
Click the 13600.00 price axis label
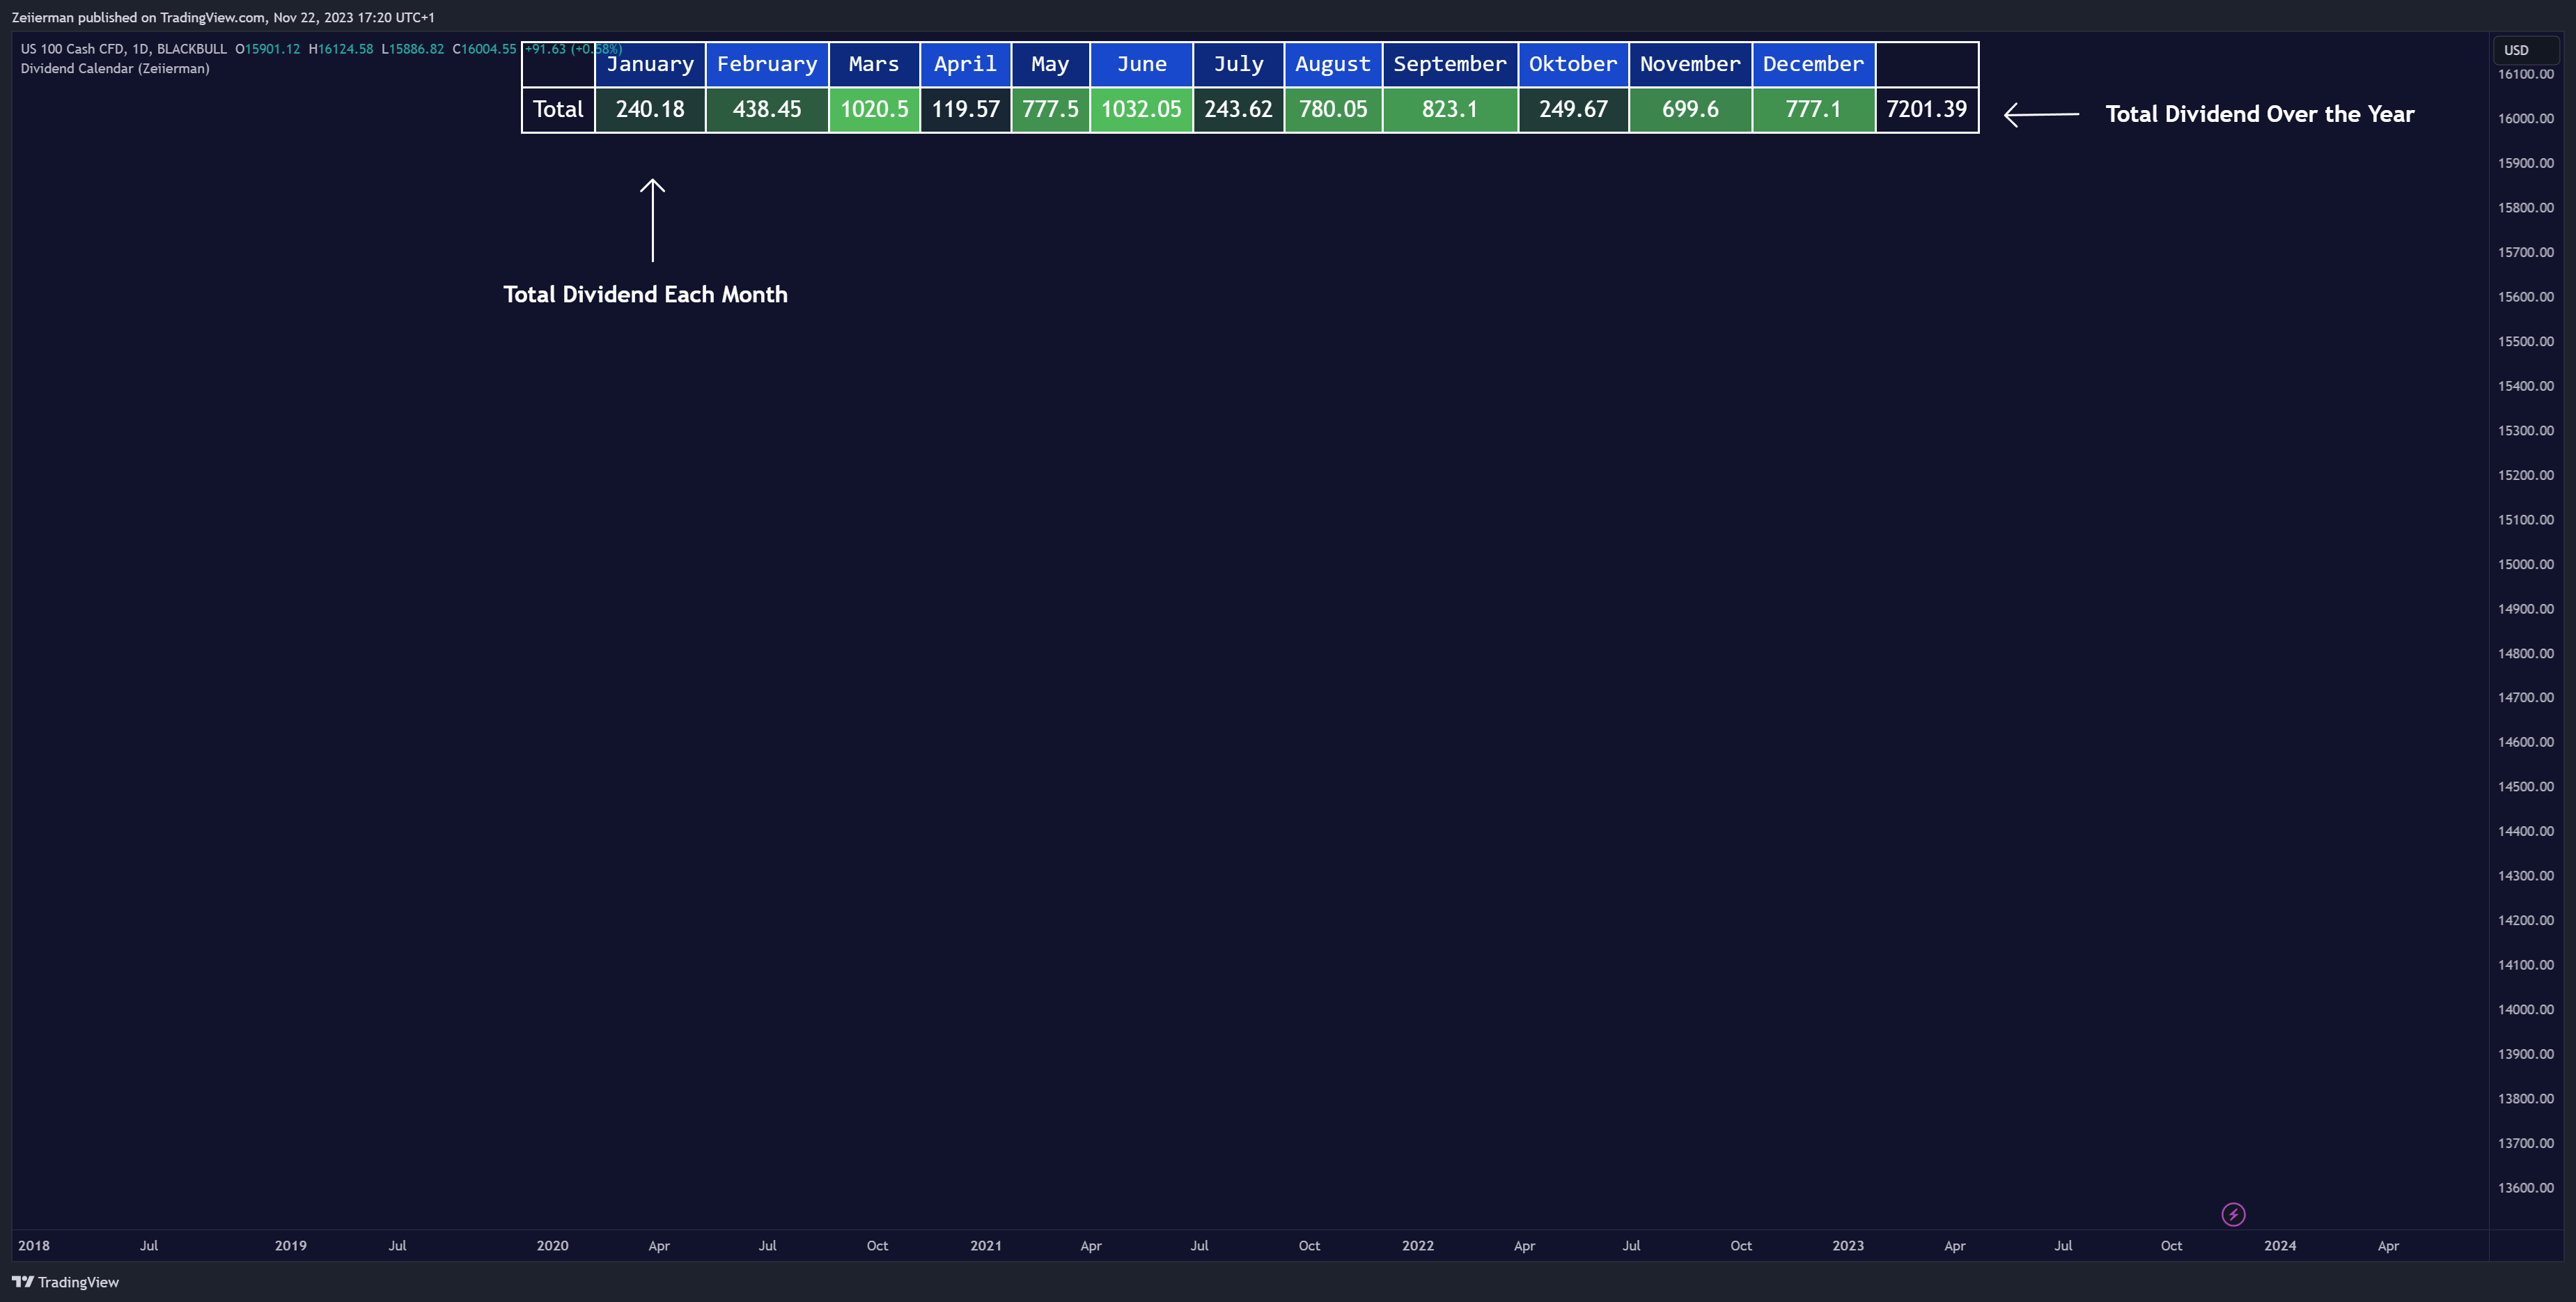click(2525, 1188)
